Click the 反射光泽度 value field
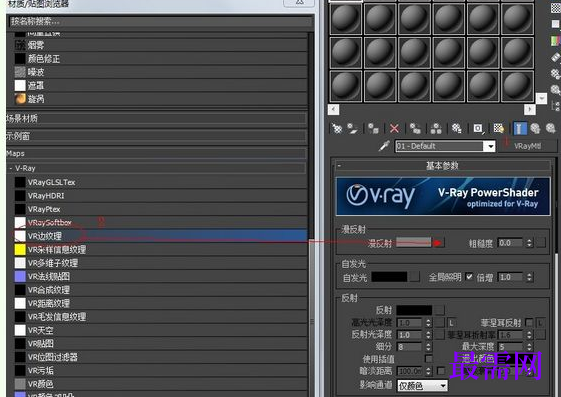The image size is (561, 397). click(410, 335)
